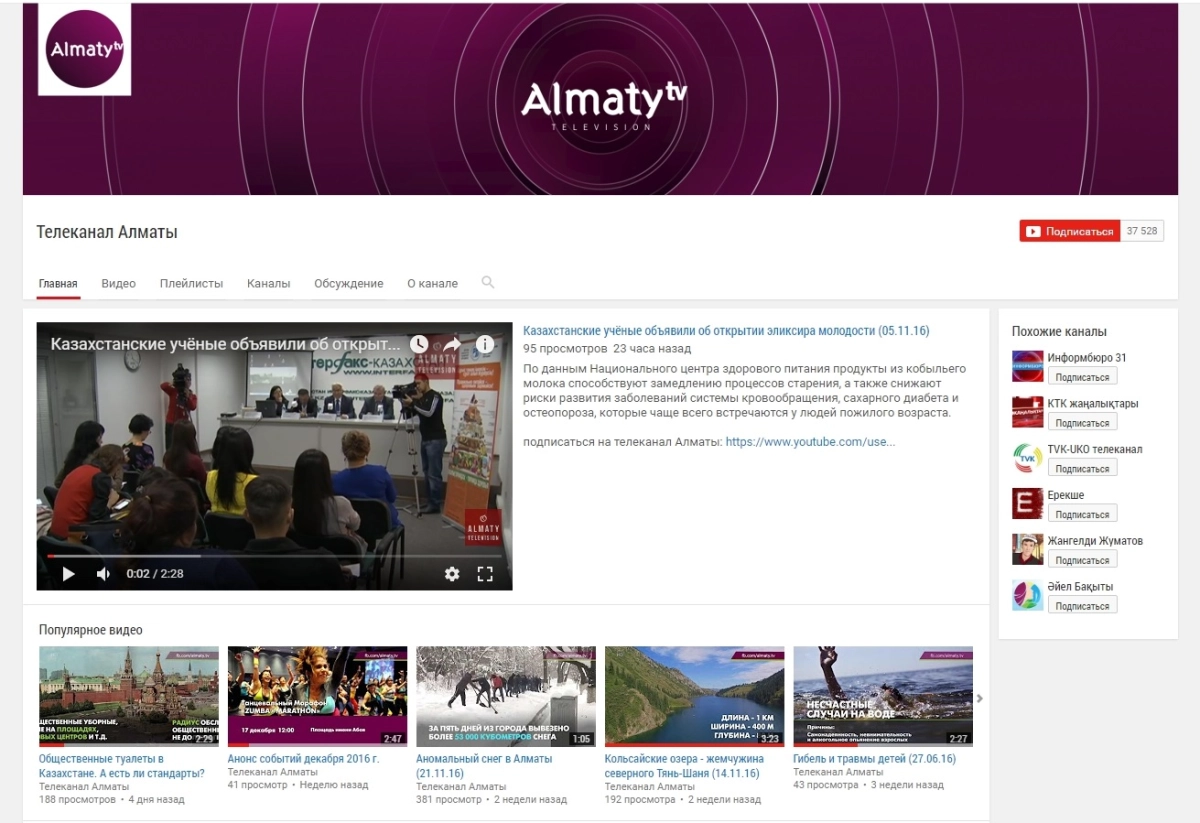Open player settings gear
The image size is (1200, 823).
click(452, 574)
